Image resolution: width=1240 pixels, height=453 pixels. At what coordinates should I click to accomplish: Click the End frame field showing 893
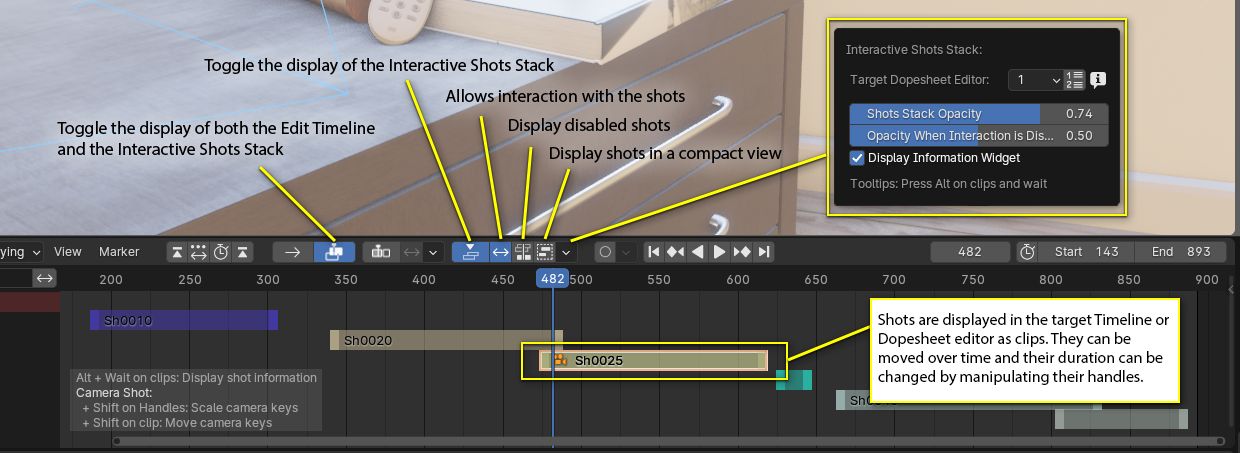point(1181,252)
